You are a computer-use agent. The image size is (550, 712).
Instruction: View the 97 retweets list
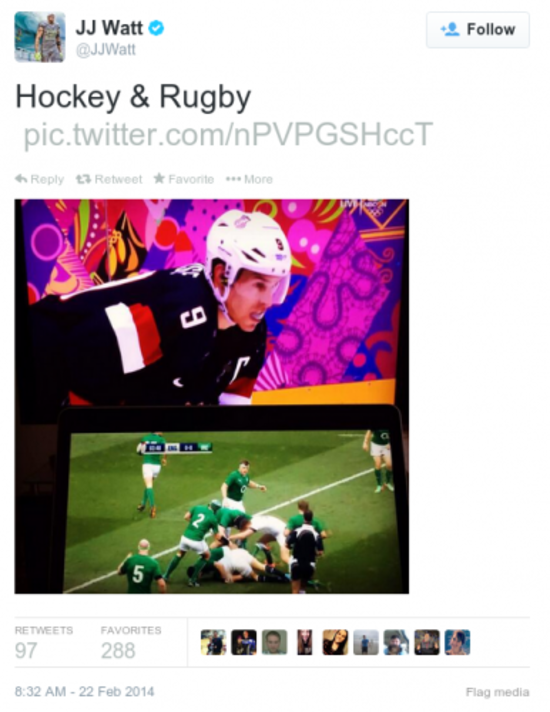44,643
